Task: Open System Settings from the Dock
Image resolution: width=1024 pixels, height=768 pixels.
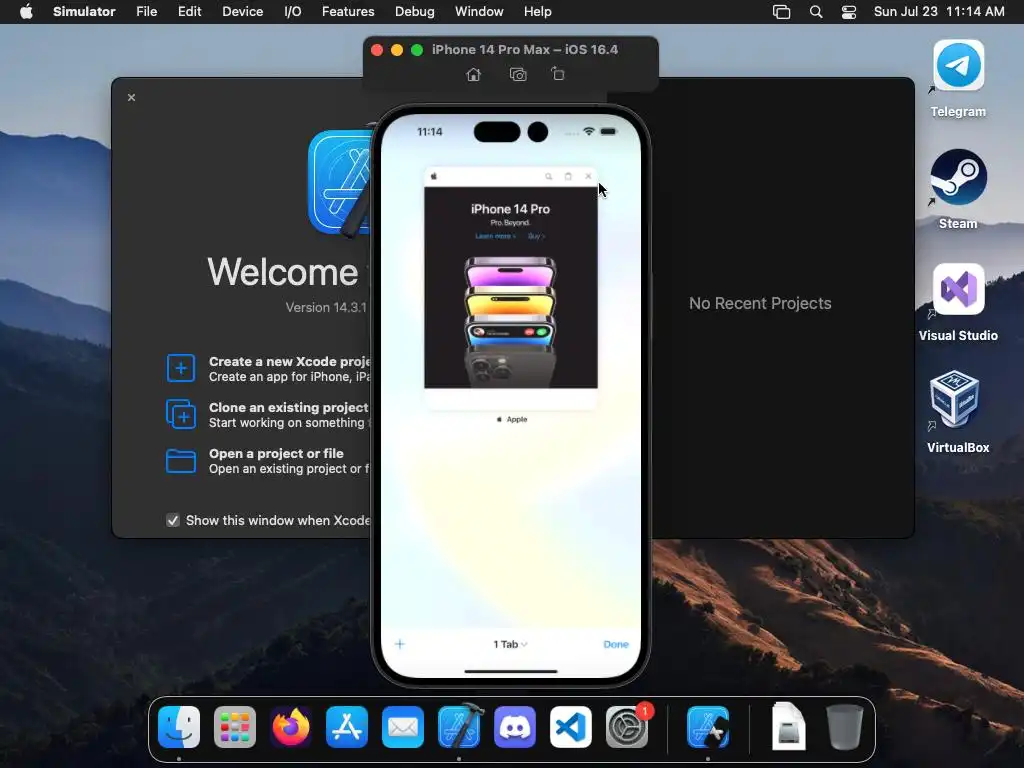Action: click(x=628, y=727)
